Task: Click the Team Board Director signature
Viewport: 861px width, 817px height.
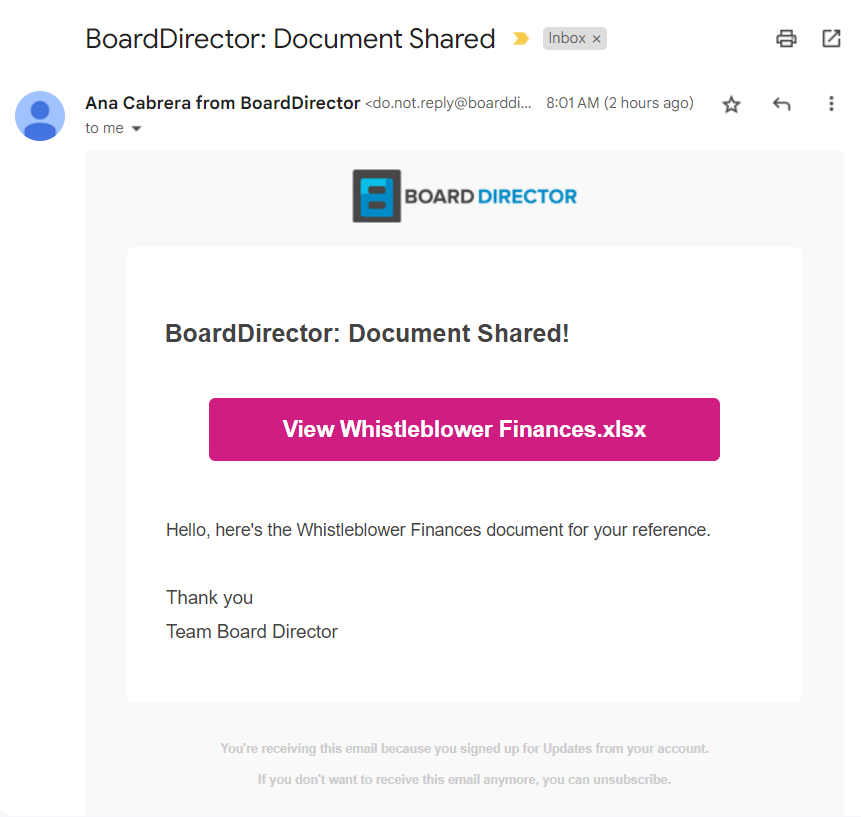Action: tap(251, 631)
